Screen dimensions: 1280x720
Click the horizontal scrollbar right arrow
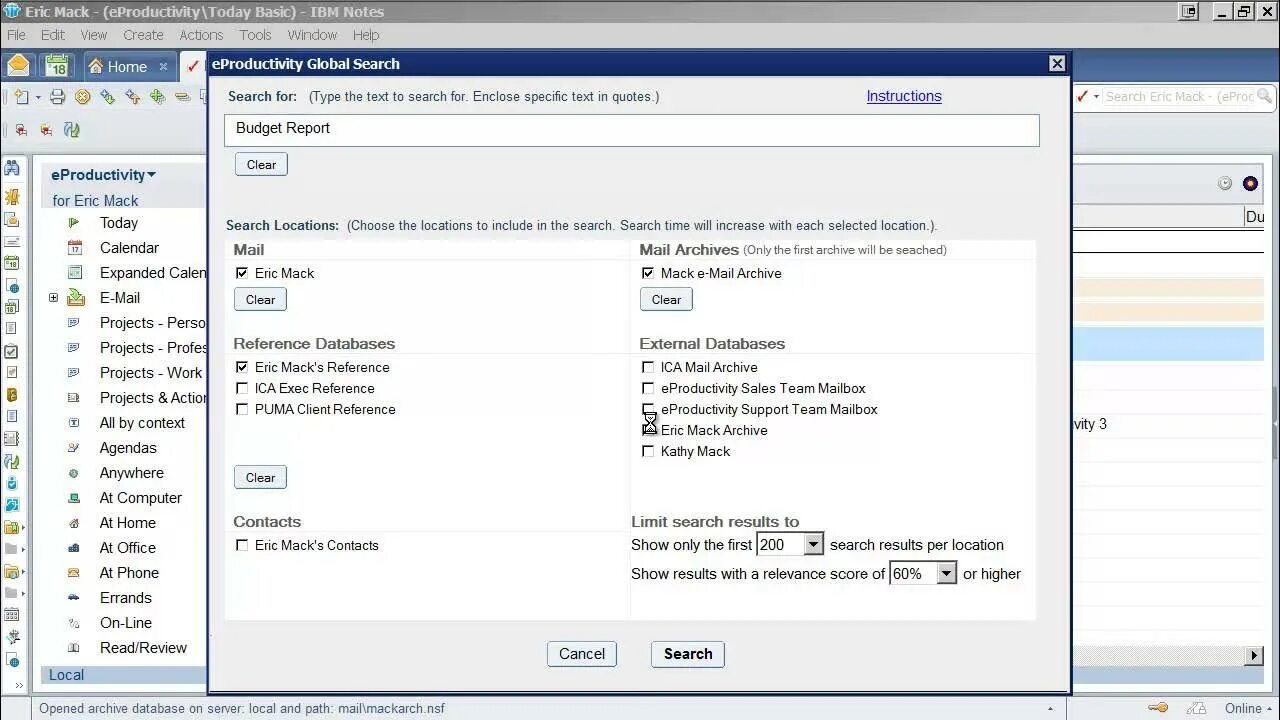(x=1254, y=655)
